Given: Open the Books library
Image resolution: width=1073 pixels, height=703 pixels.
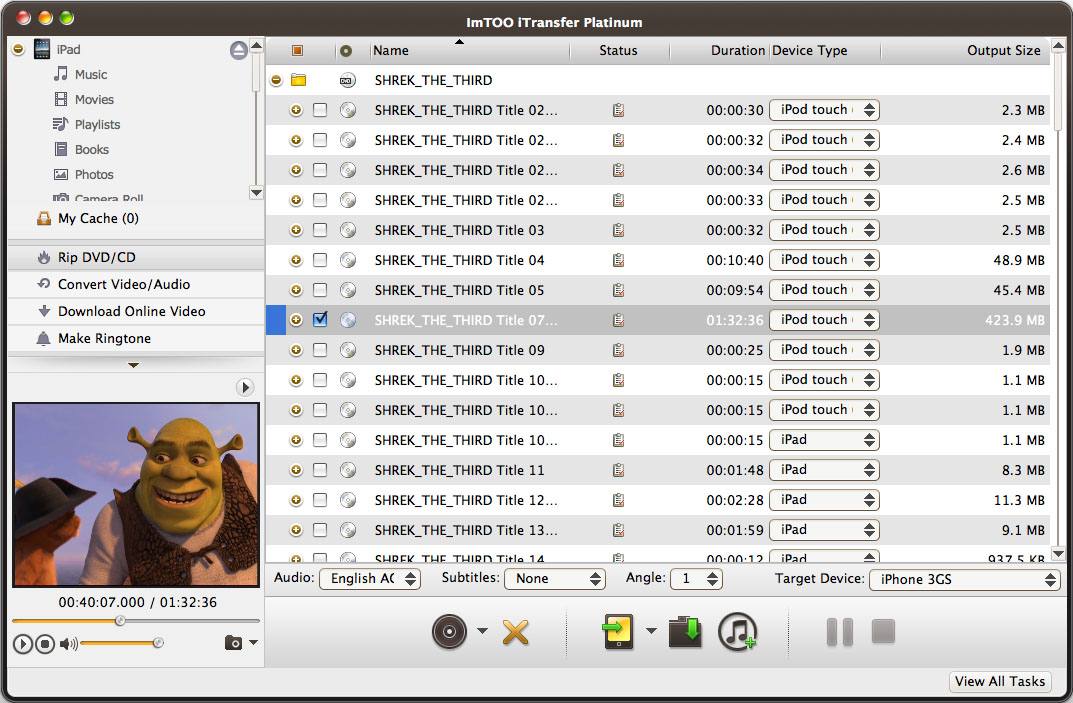Looking at the screenshot, I should pyautogui.click(x=92, y=149).
